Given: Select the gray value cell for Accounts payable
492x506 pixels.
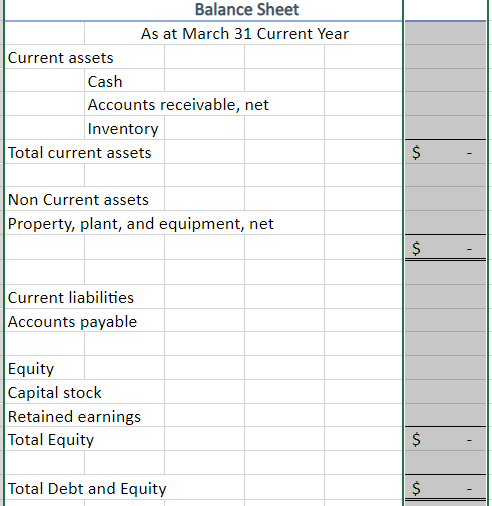Looking at the screenshot, I should pos(445,320).
